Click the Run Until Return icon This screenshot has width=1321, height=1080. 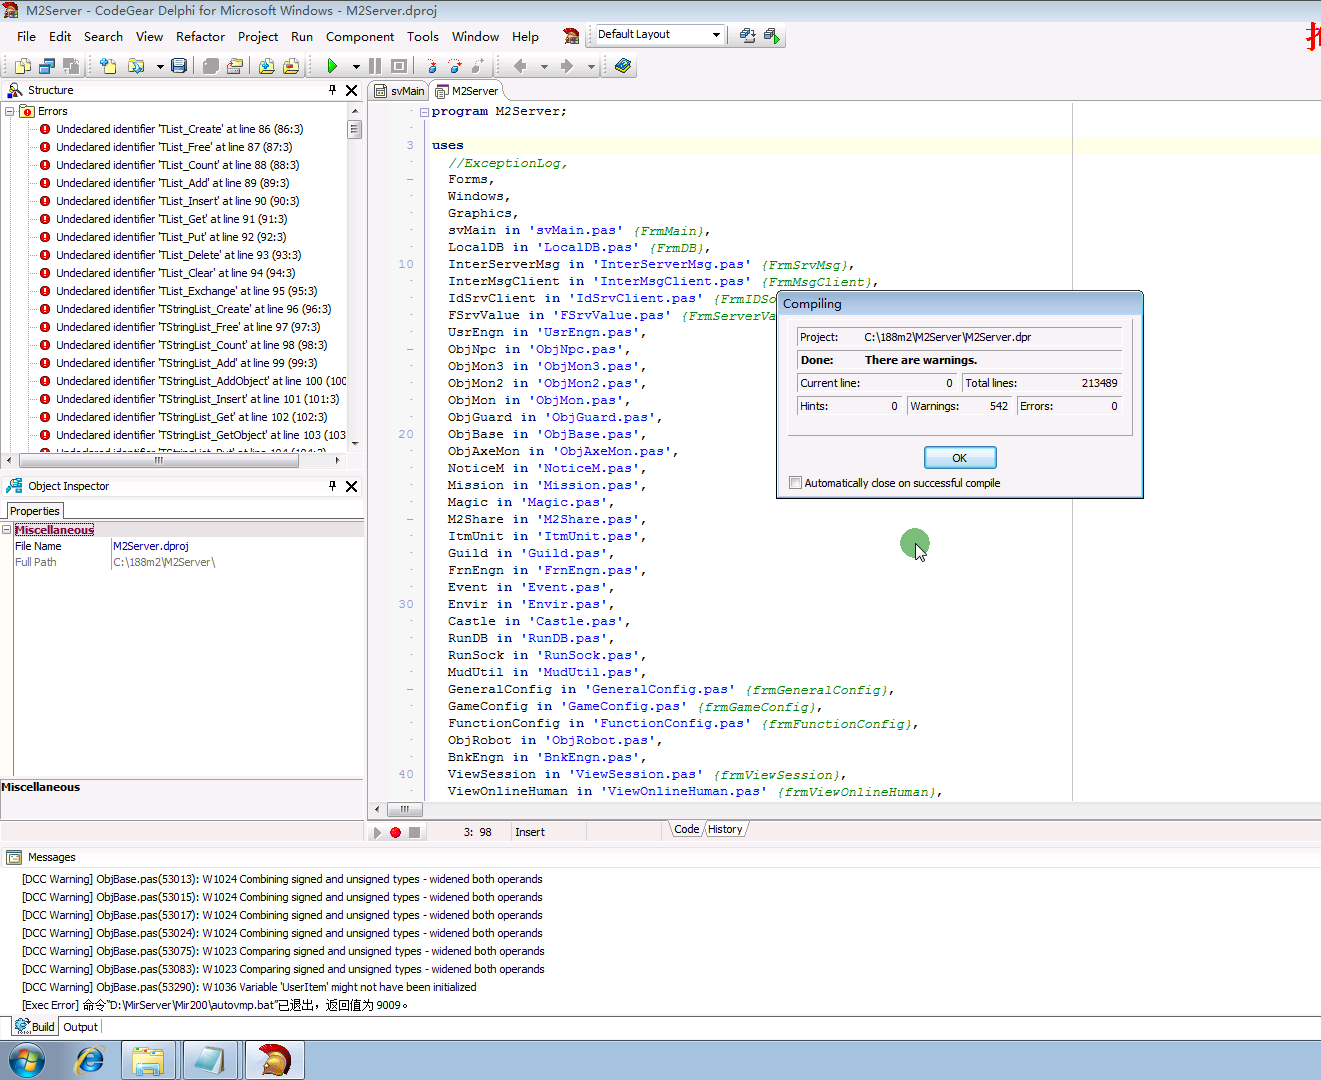pos(479,66)
